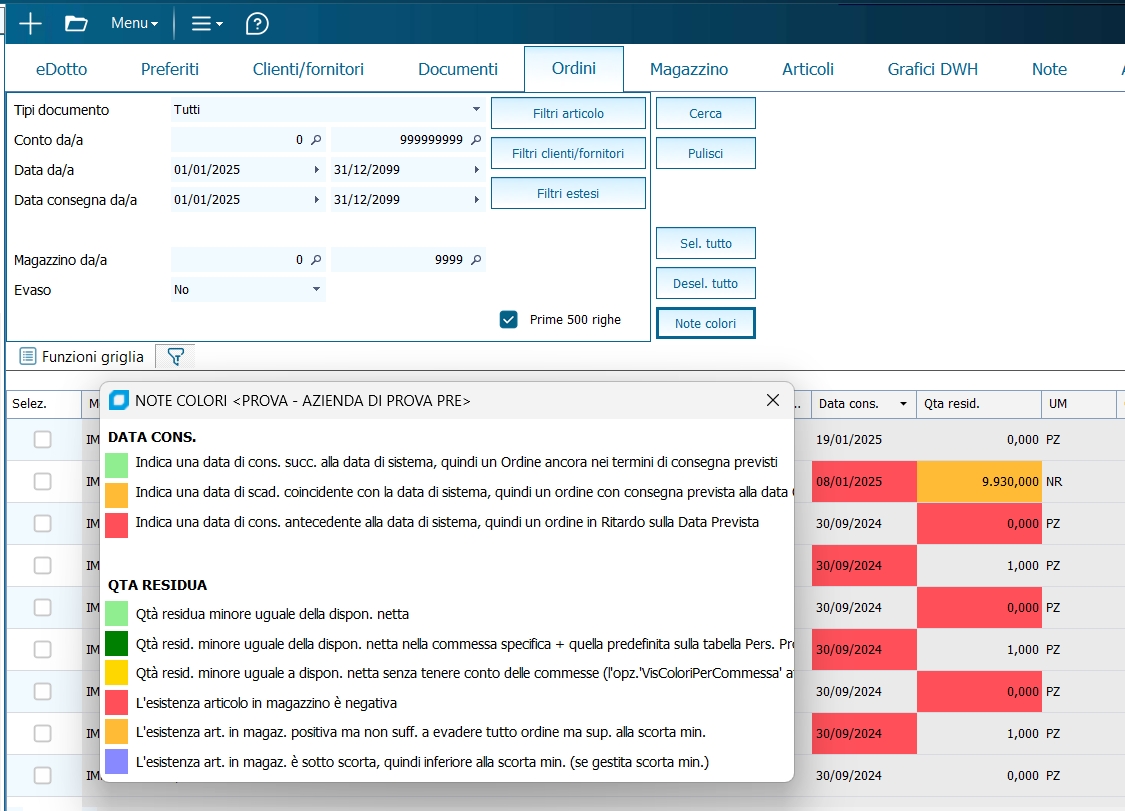Tick checkbox of third 30/09/2024 row
The height and width of the screenshot is (811, 1125).
(42, 607)
